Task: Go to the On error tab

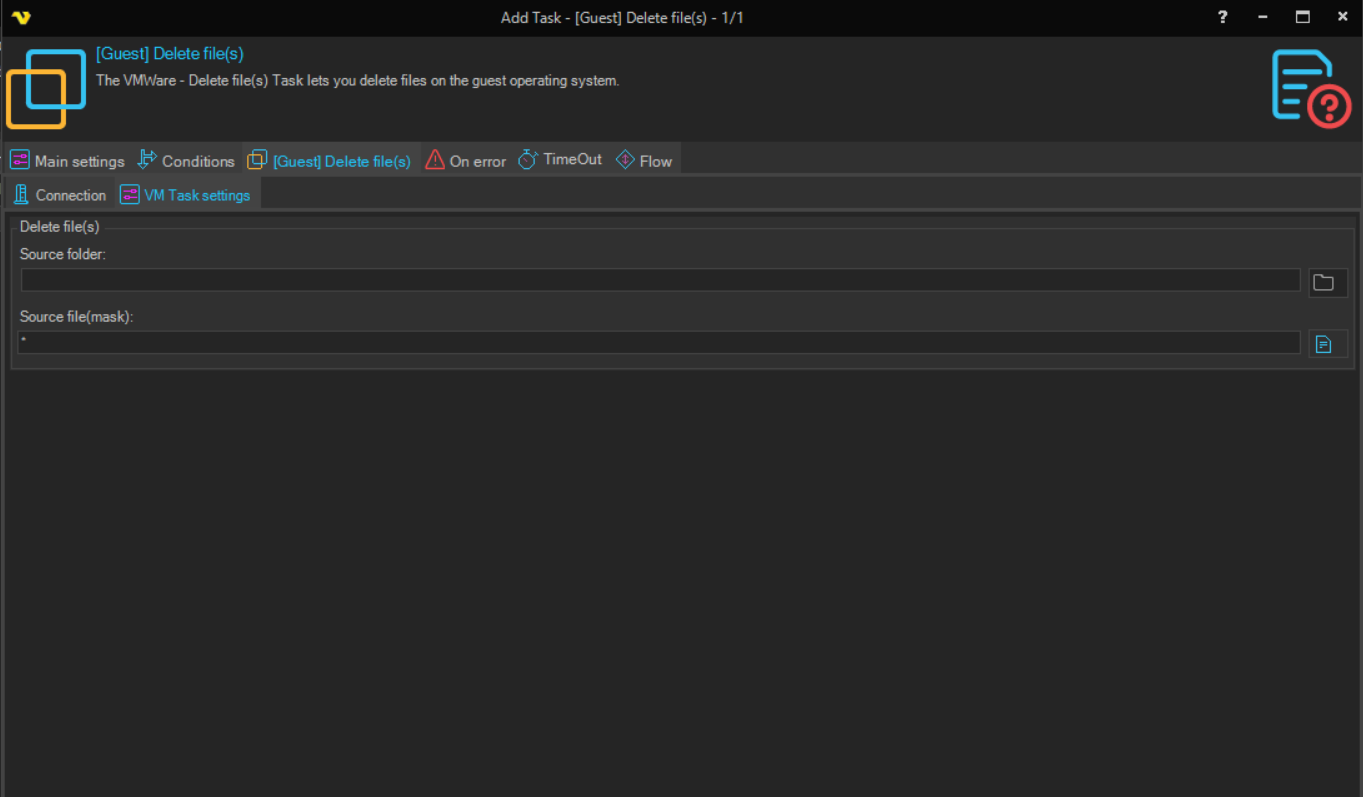Action: (466, 161)
